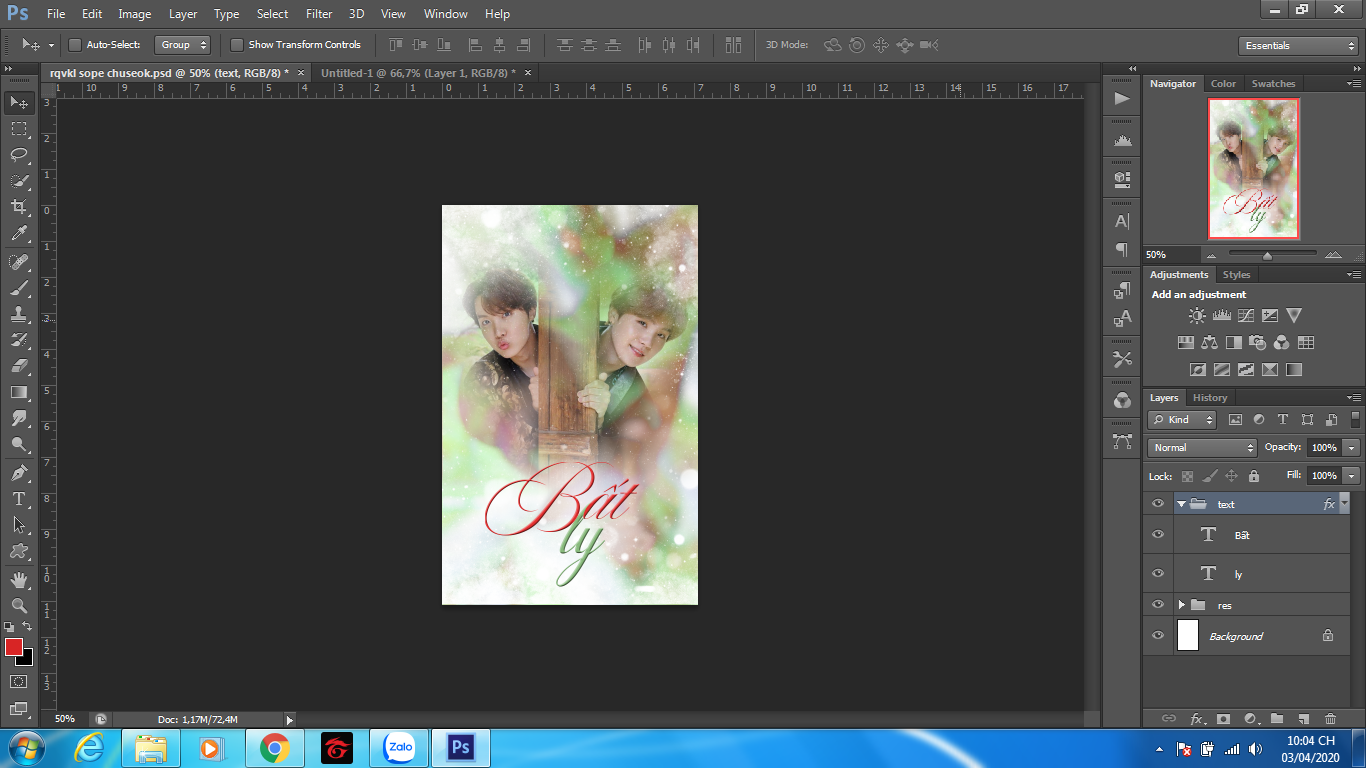Screen dimensions: 1366x768
Task: Open Google Chrome from the taskbar
Action: [274, 747]
